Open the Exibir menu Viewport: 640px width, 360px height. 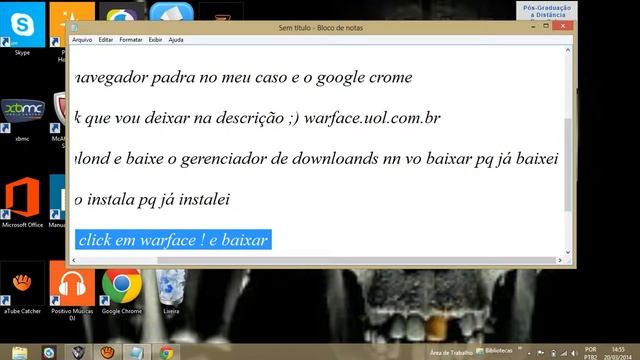155,40
